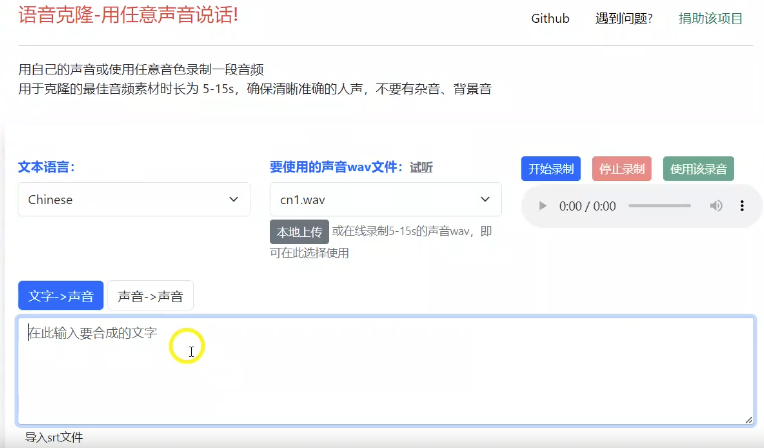Click the 0:00 / 0:00 time display
The height and width of the screenshot is (448, 764).
[x=588, y=206]
